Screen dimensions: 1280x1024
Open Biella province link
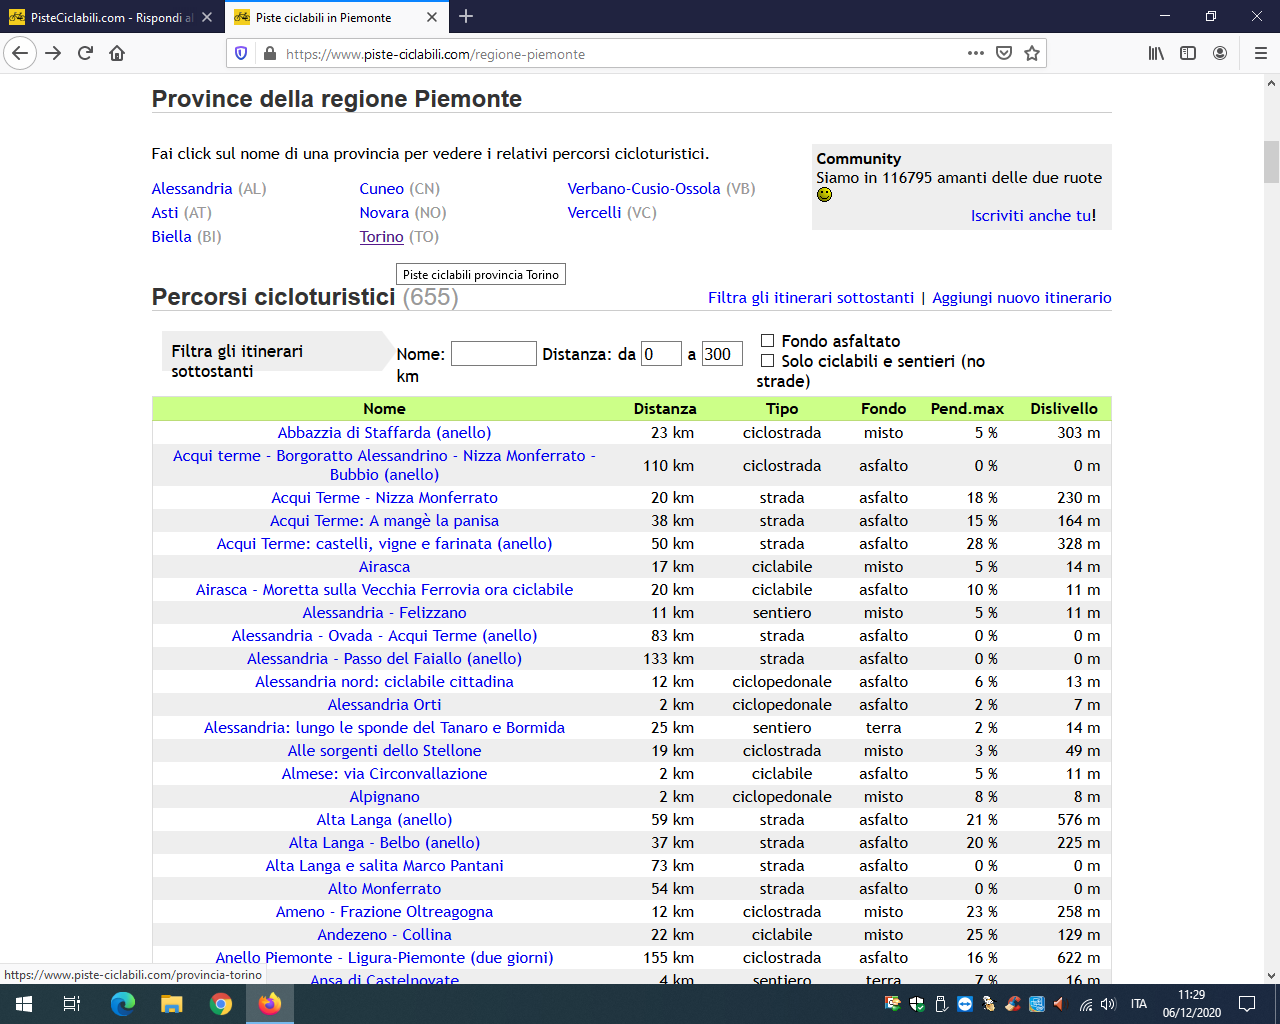coord(172,237)
